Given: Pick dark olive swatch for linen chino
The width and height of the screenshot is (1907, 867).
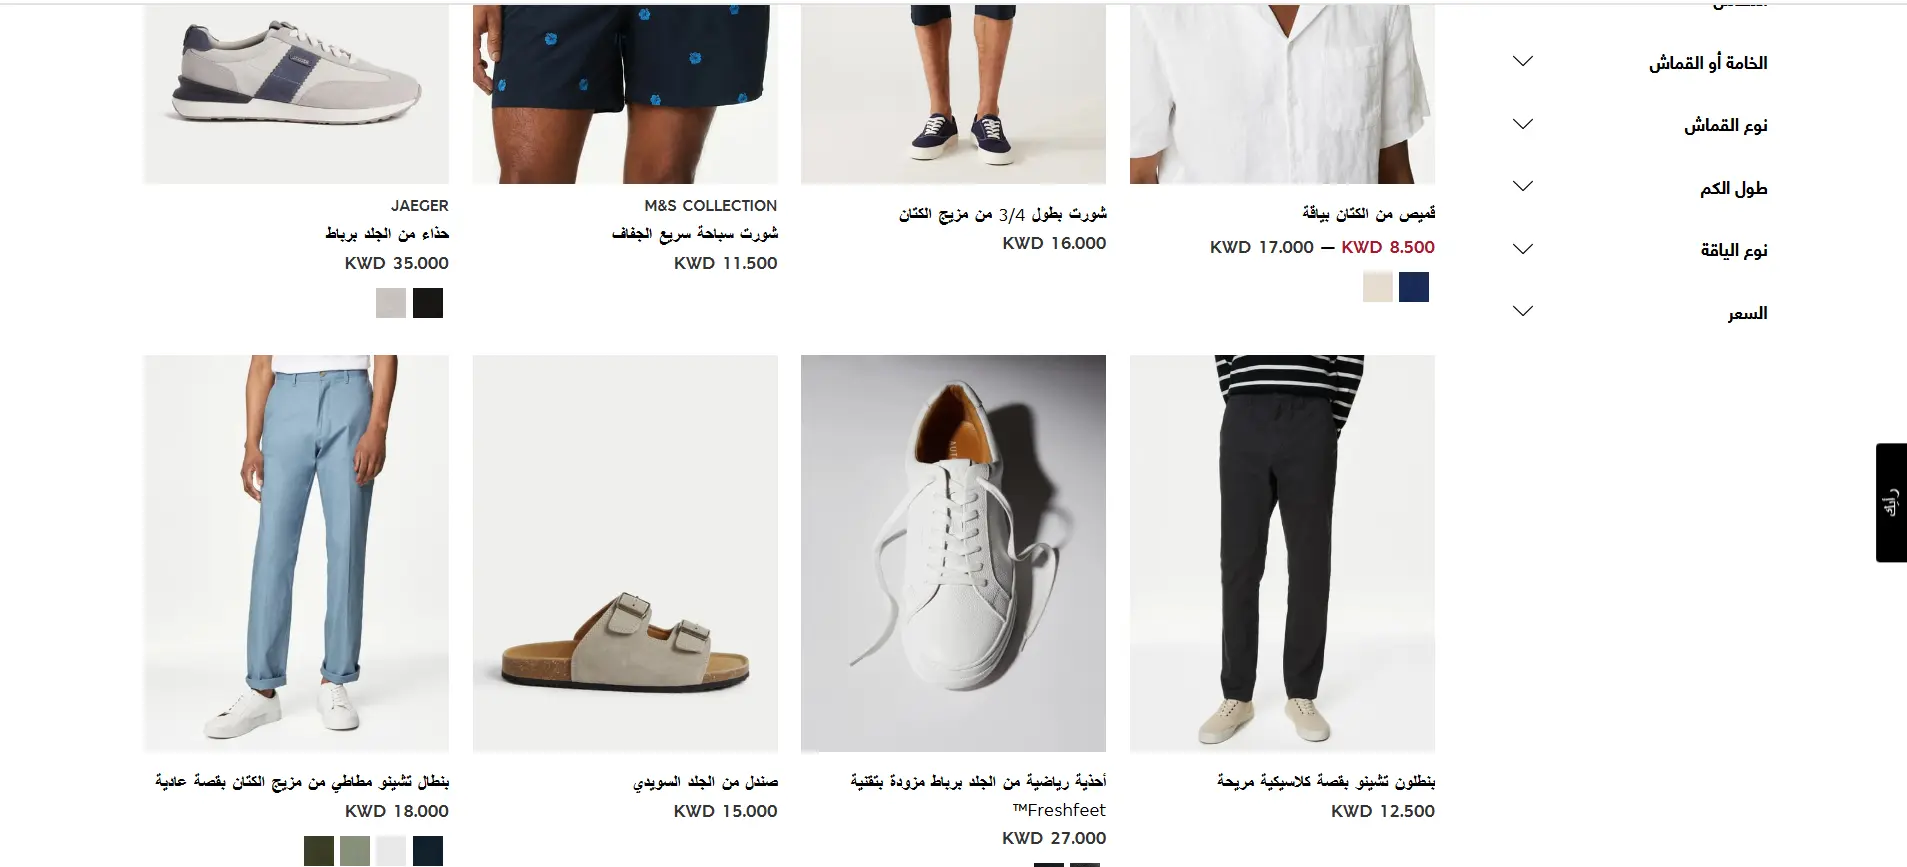Looking at the screenshot, I should pyautogui.click(x=319, y=851).
